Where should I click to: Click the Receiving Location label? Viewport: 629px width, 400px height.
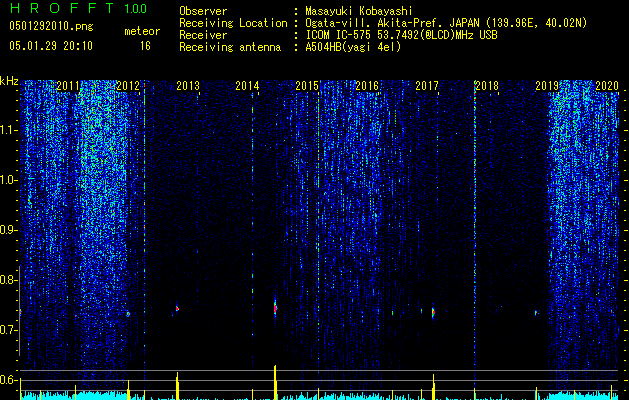(x=233, y=23)
